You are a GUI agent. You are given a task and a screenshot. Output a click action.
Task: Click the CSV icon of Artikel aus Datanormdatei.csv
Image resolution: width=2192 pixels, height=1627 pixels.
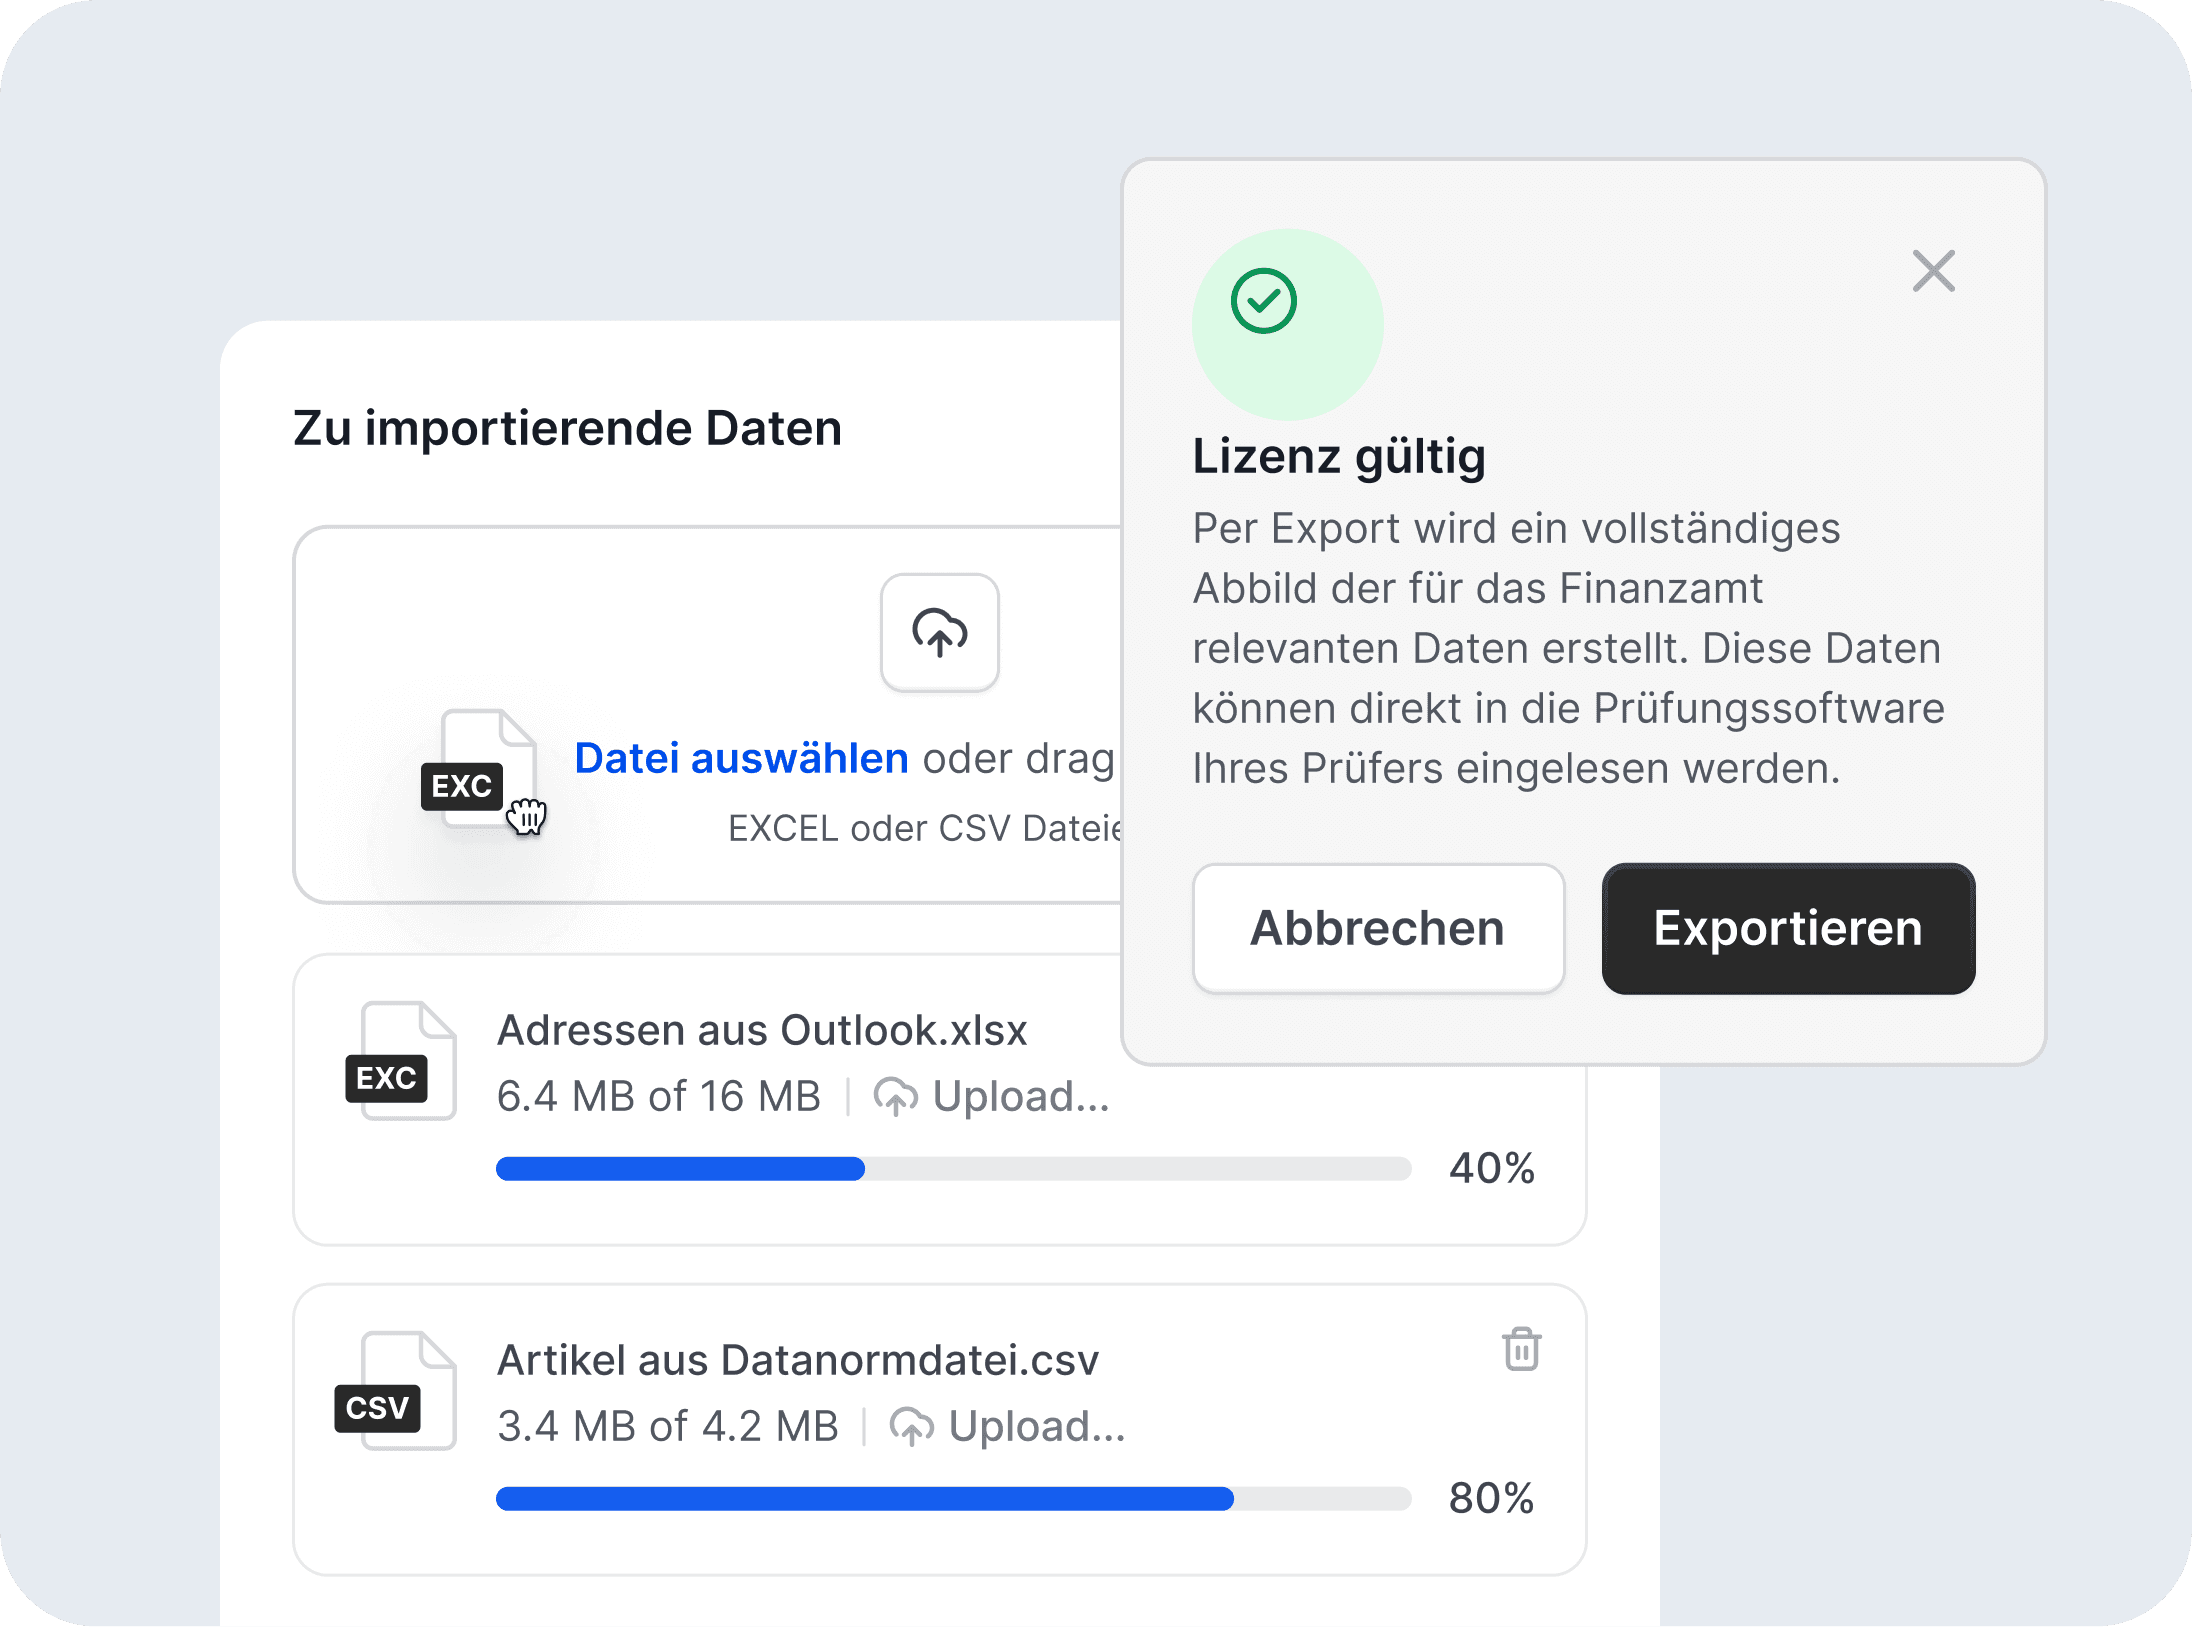396,1391
